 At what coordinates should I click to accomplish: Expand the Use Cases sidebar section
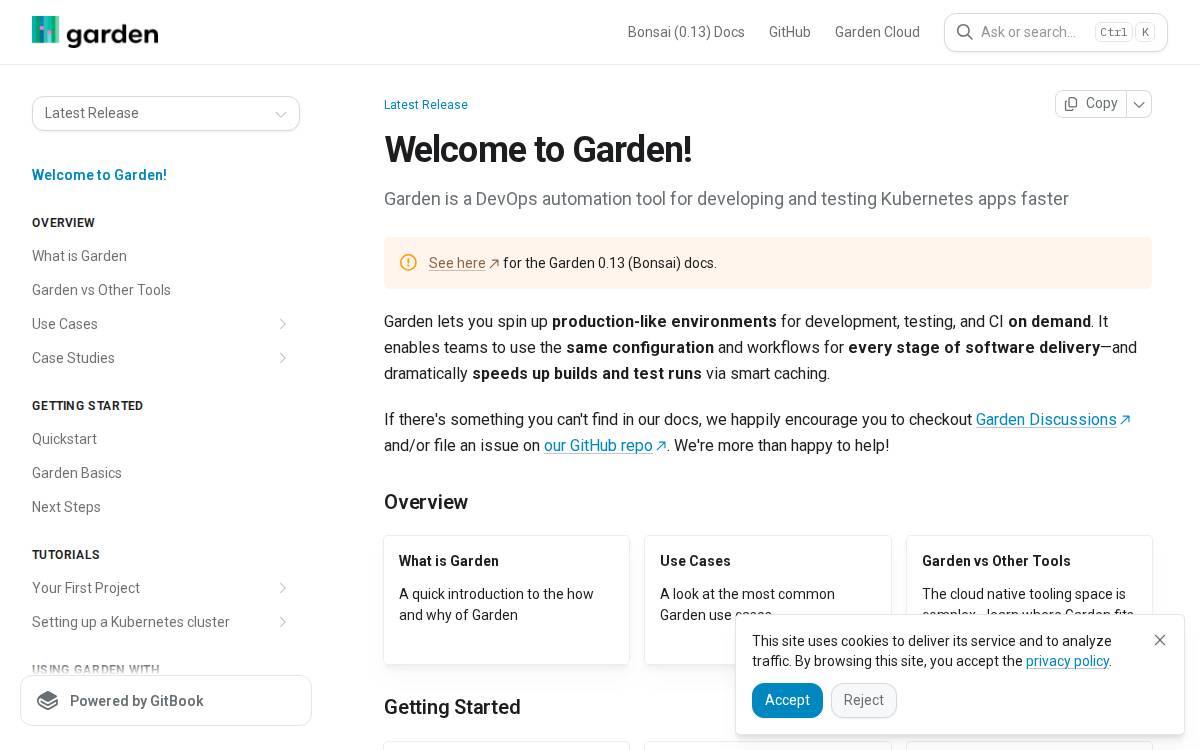pos(283,324)
